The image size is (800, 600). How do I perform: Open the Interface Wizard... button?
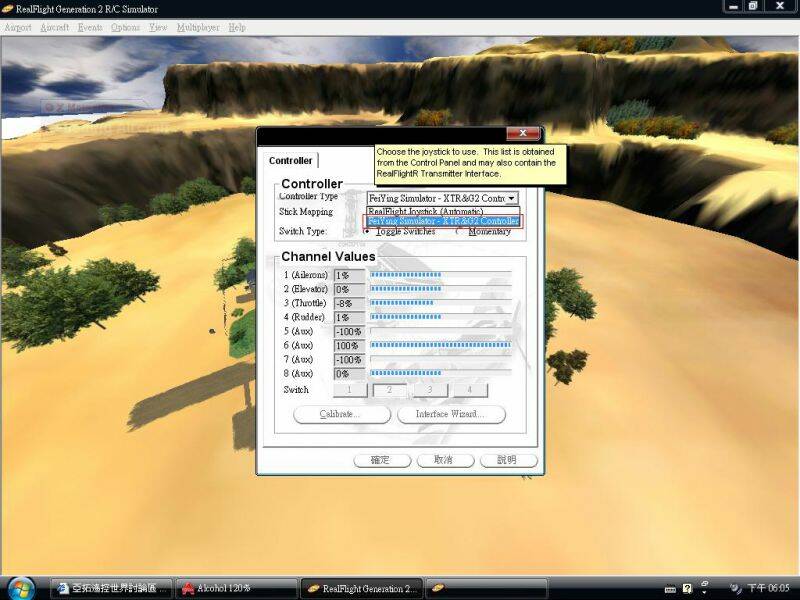[x=451, y=414]
